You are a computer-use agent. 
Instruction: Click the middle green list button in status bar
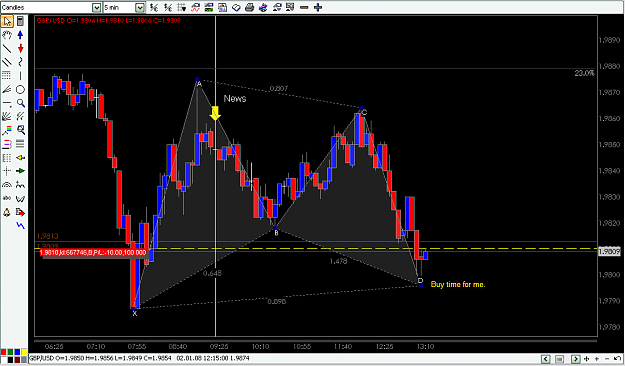[x=560, y=359]
